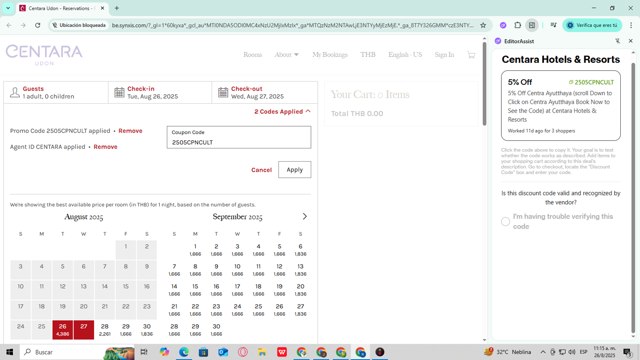640x360 pixels.
Task: Click the 5% Off coupon card
Action: 561,105
